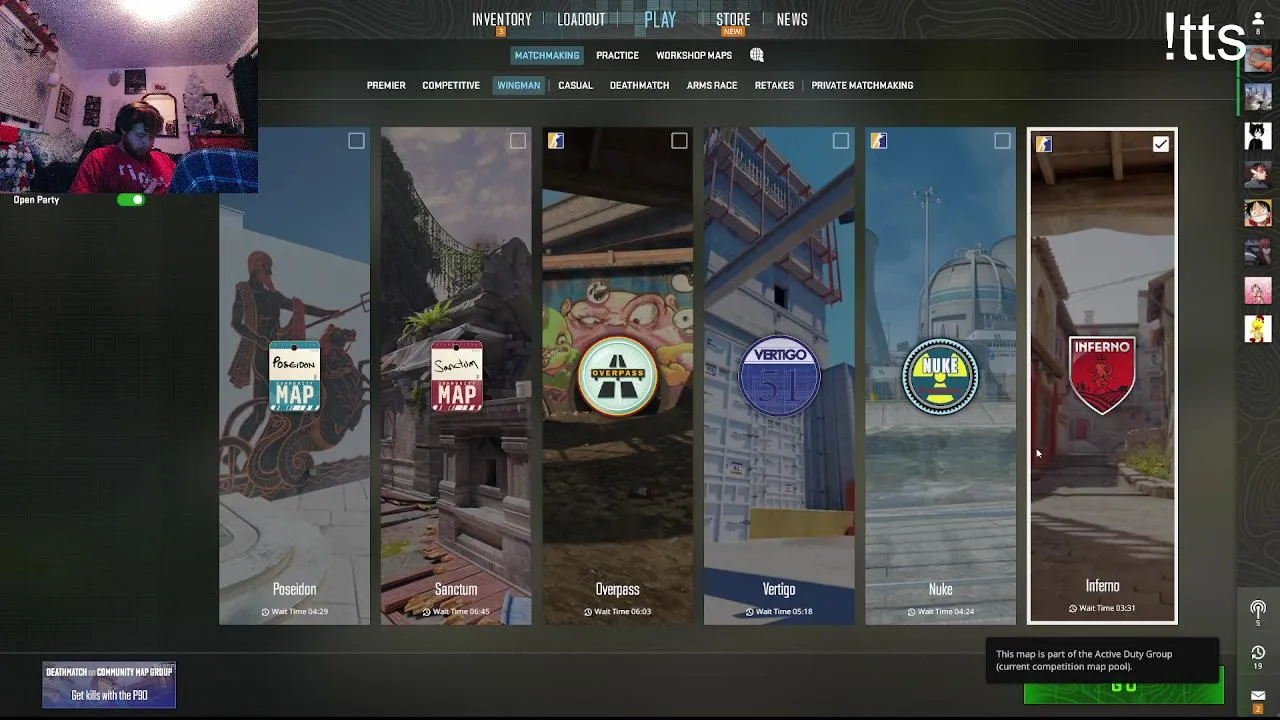Screen dimensions: 1280x720
Task: Click the wolves friend avatar
Action: (x=1258, y=97)
